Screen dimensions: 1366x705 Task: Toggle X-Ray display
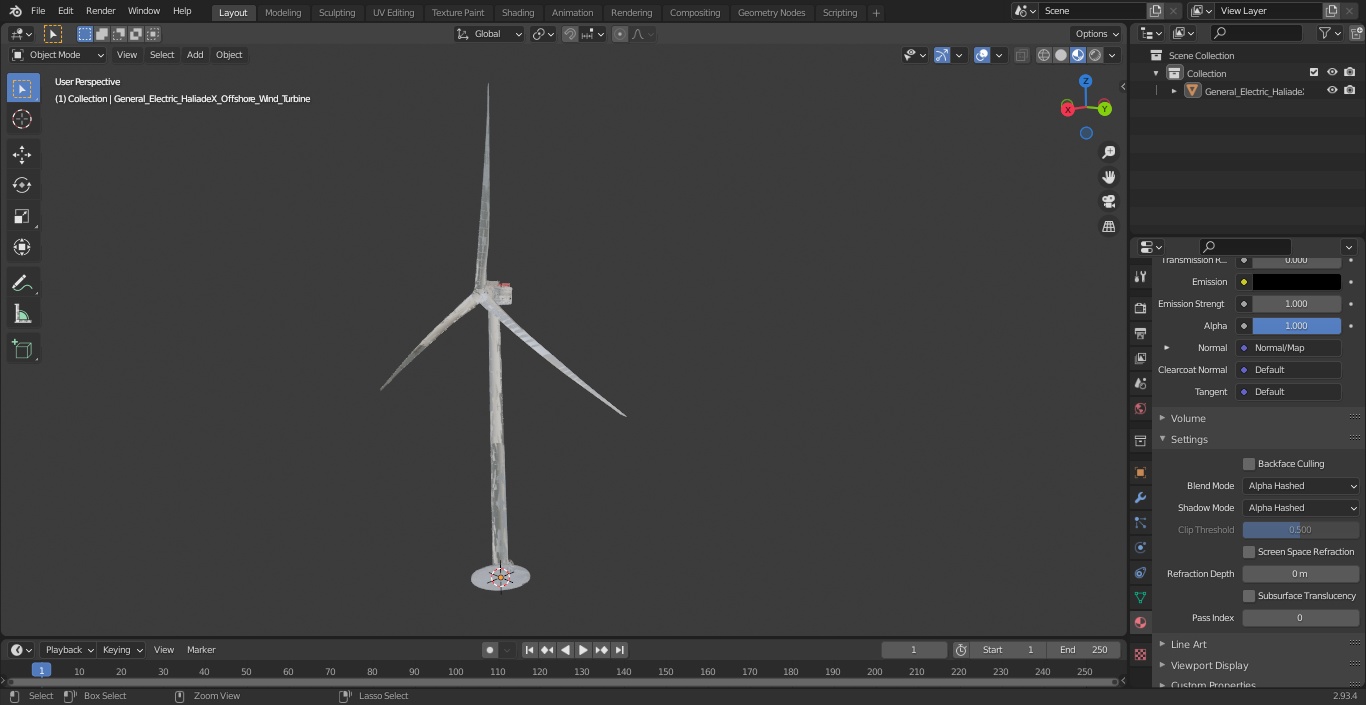(1021, 55)
